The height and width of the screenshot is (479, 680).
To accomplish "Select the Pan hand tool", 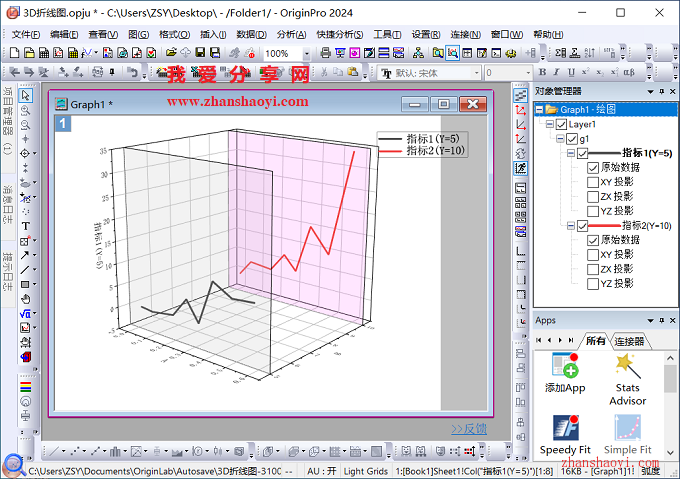I will [26, 299].
